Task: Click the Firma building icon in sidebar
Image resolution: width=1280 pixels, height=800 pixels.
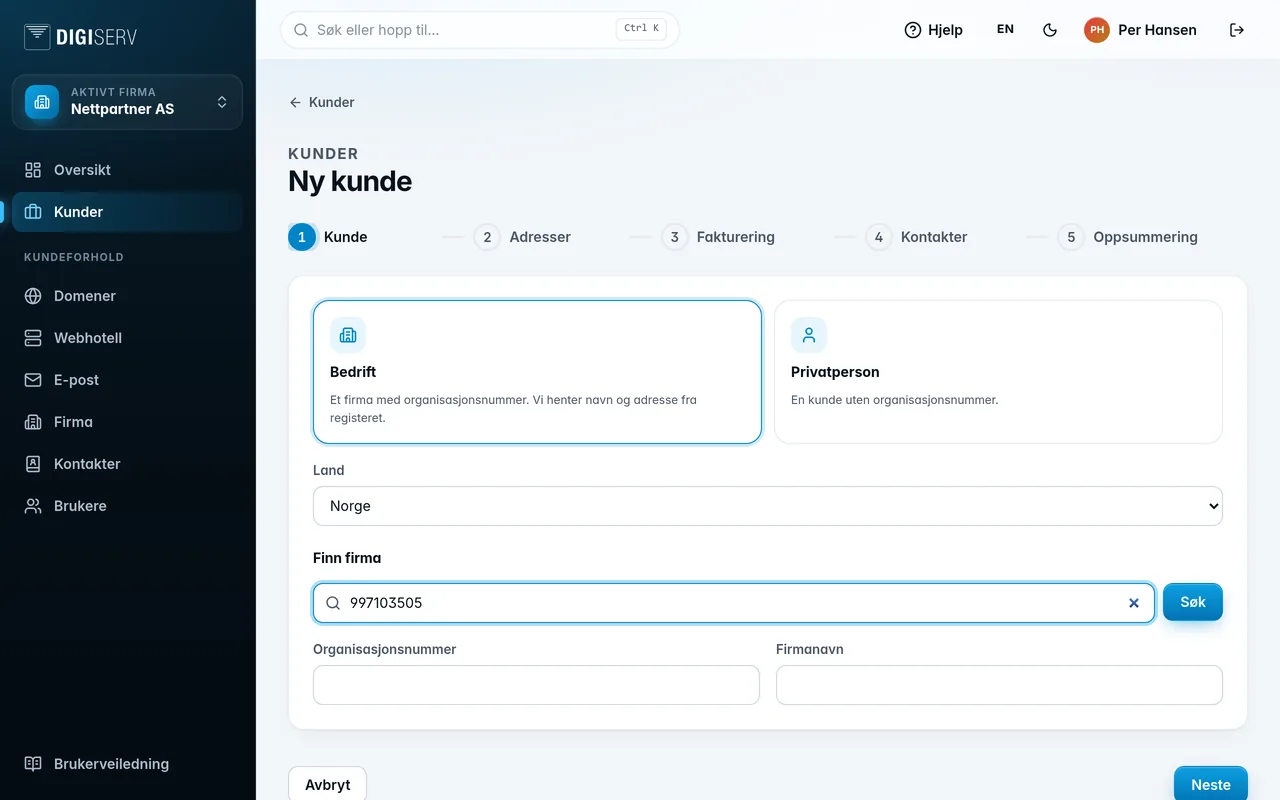Action: point(33,422)
